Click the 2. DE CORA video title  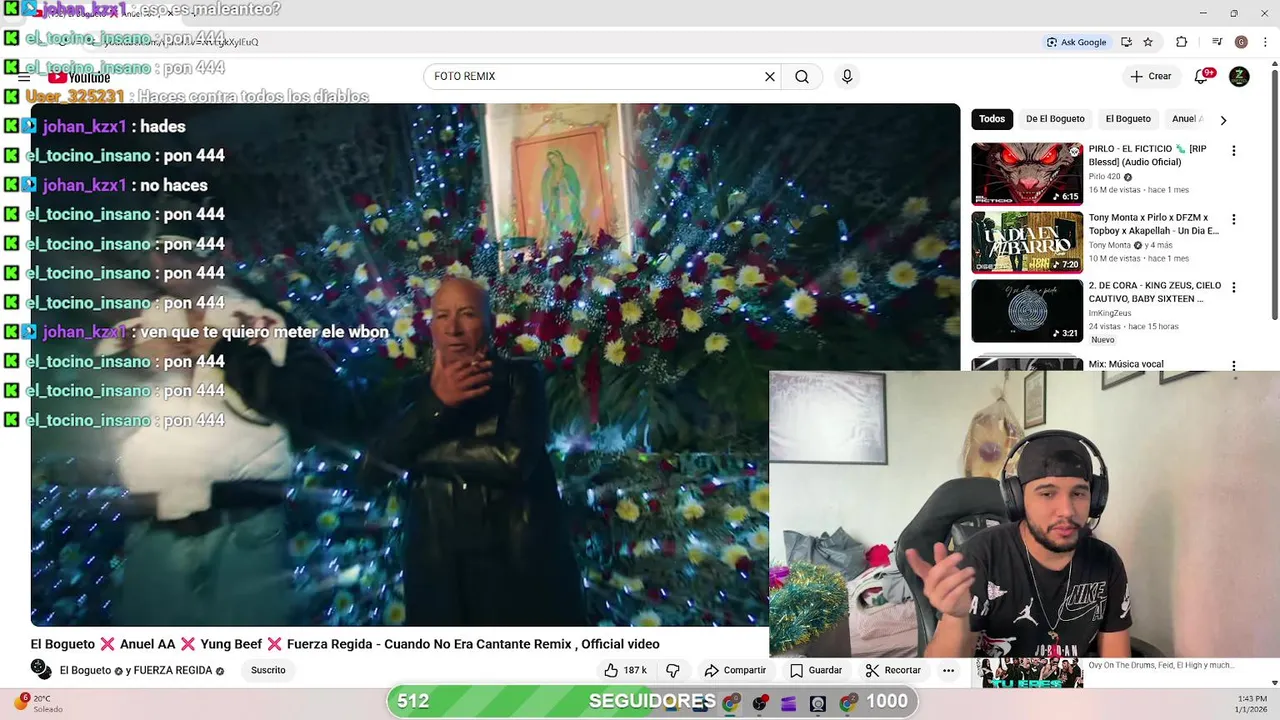pos(1155,292)
